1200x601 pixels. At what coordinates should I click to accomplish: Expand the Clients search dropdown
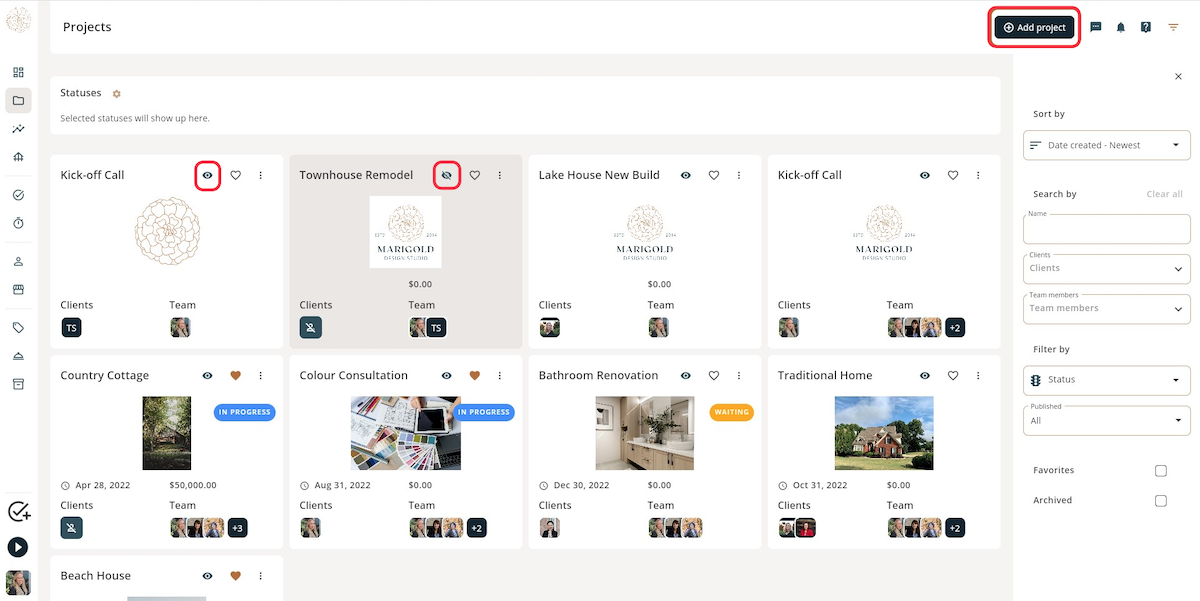[x=1107, y=269]
